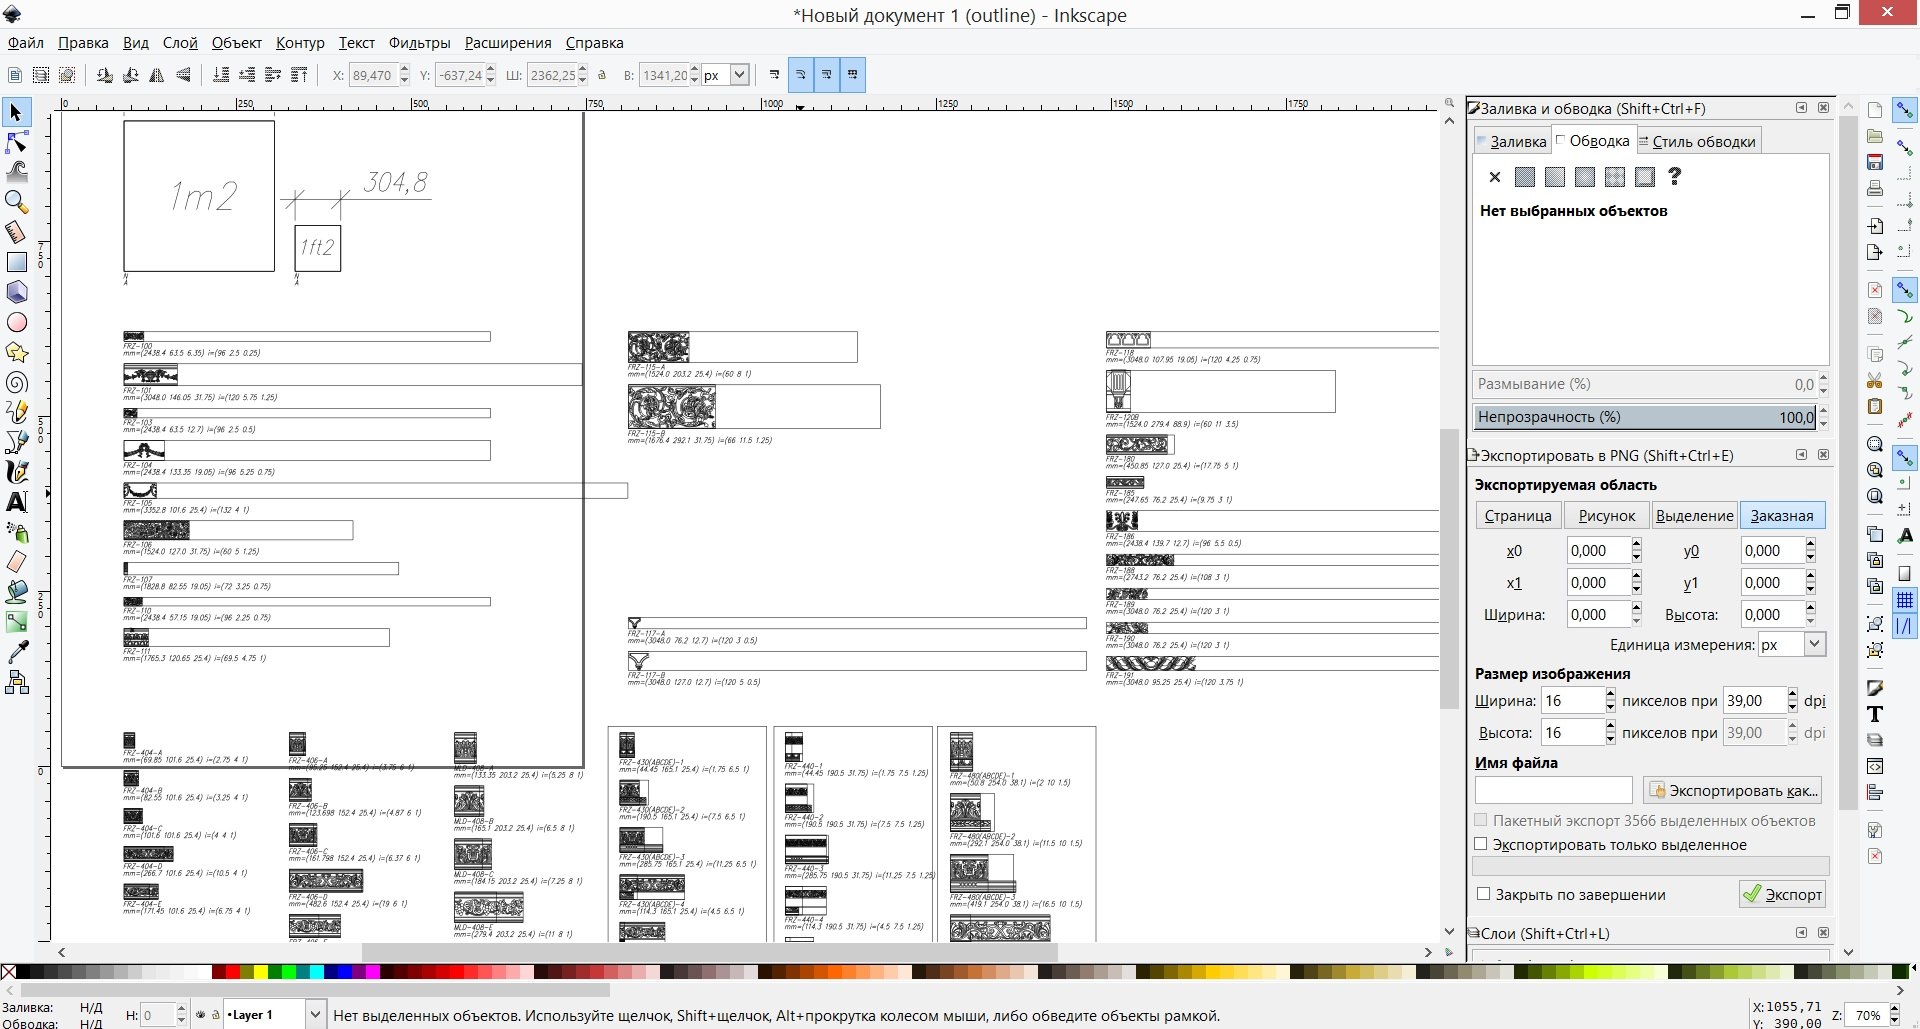Open the export unit px dropdown

[x=1815, y=645]
